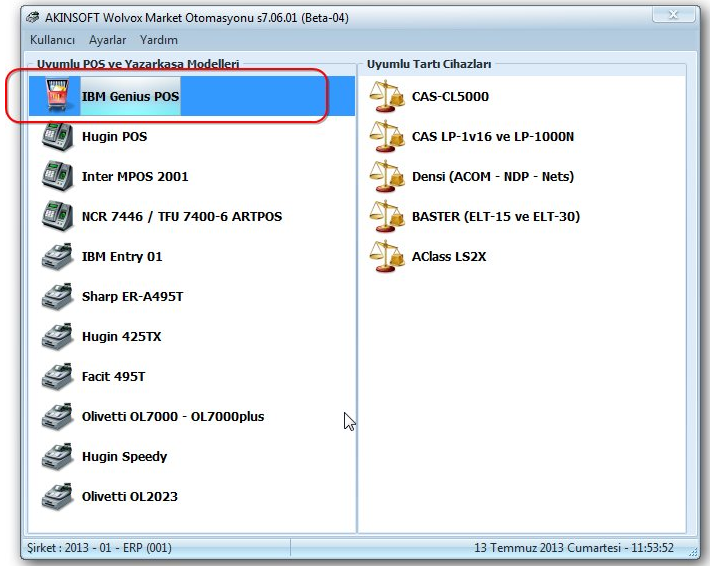Select Hugin 425TX label
Image resolution: width=710 pixels, height=566 pixels.
[x=121, y=336]
